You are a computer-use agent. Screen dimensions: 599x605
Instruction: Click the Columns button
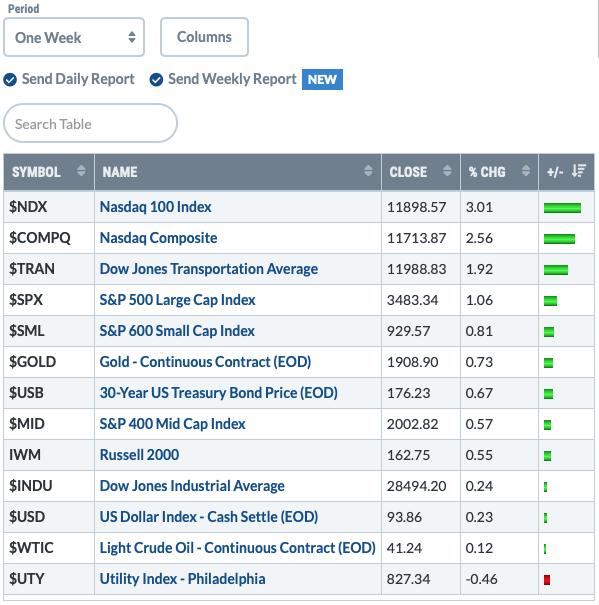pyautogui.click(x=204, y=37)
